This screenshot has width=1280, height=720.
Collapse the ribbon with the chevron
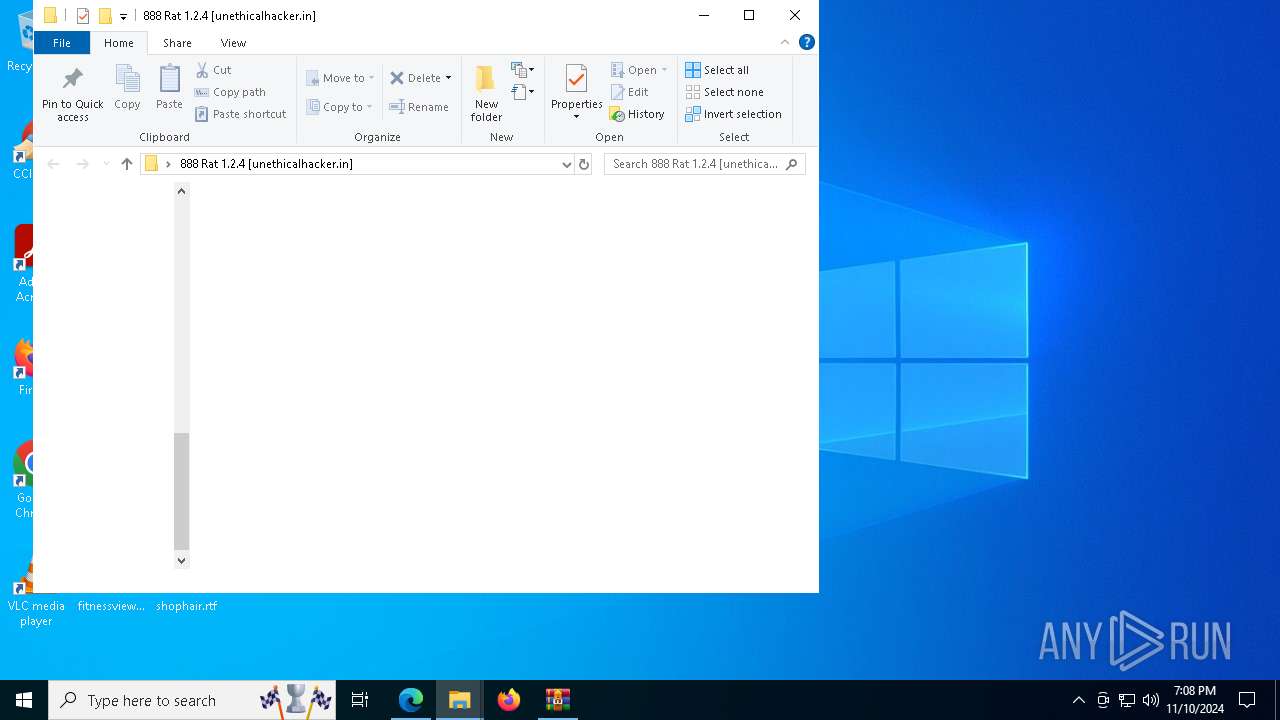tap(785, 42)
